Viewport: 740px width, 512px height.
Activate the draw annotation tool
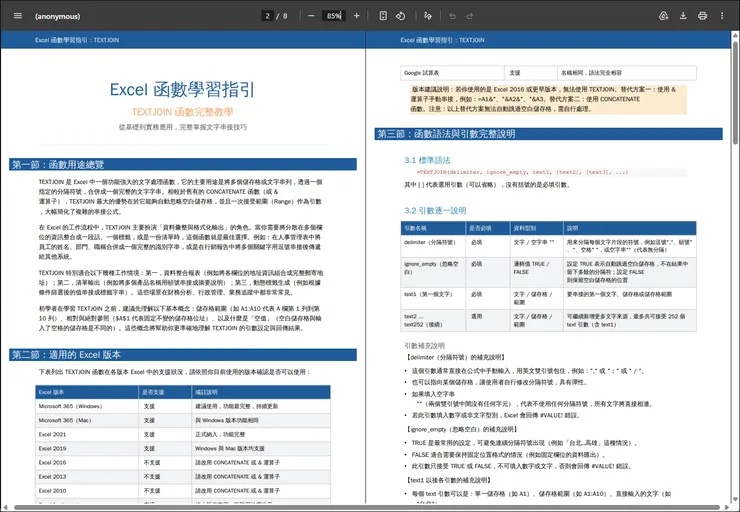pyautogui.click(x=428, y=16)
